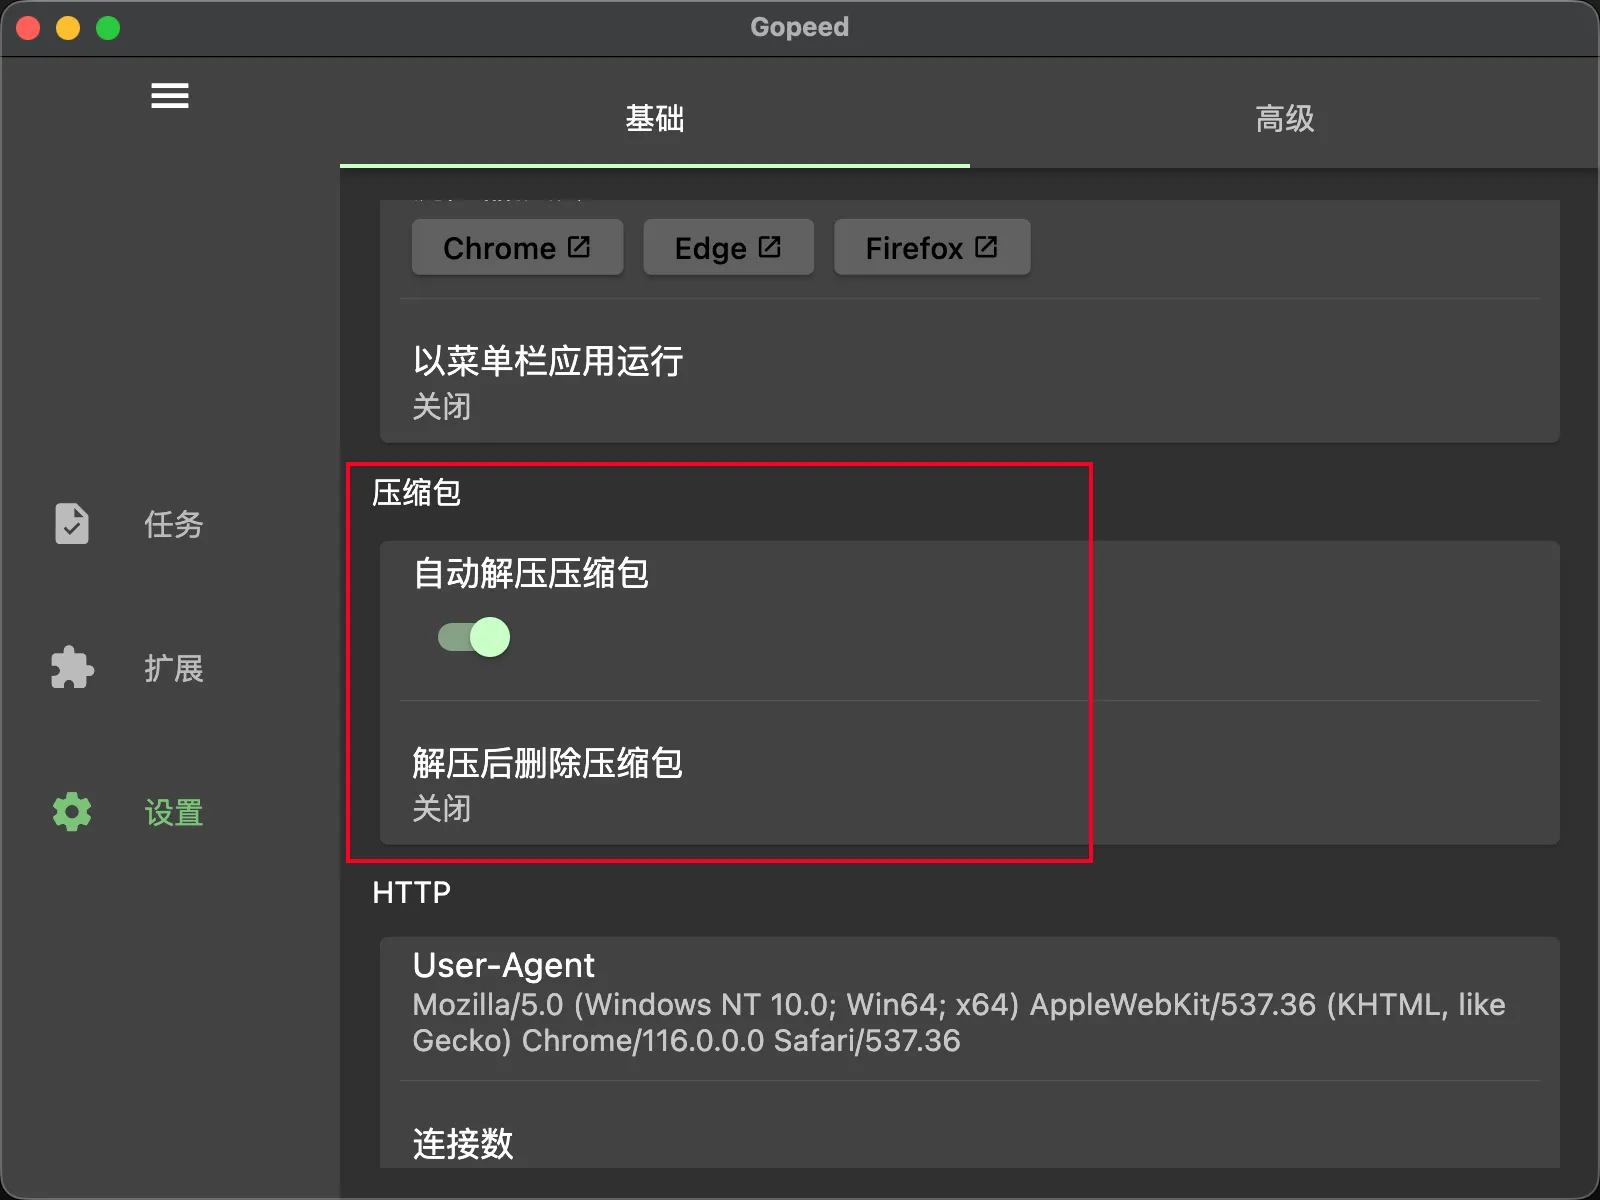Open the hamburger menu icon
Viewport: 1600px width, 1200px height.
point(169,96)
